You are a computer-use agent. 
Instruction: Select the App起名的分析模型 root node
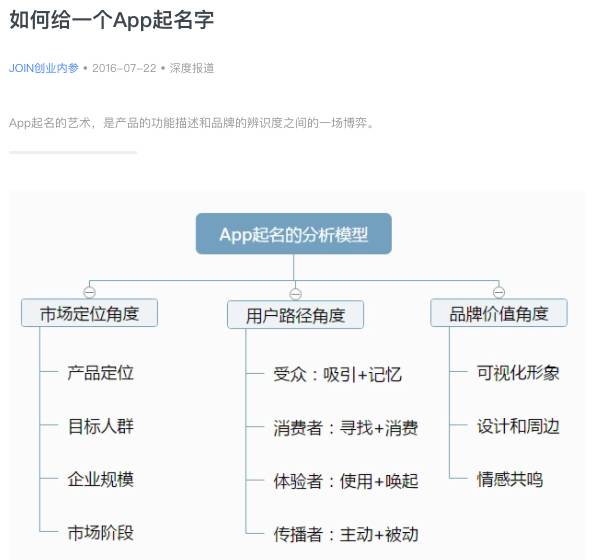click(293, 234)
